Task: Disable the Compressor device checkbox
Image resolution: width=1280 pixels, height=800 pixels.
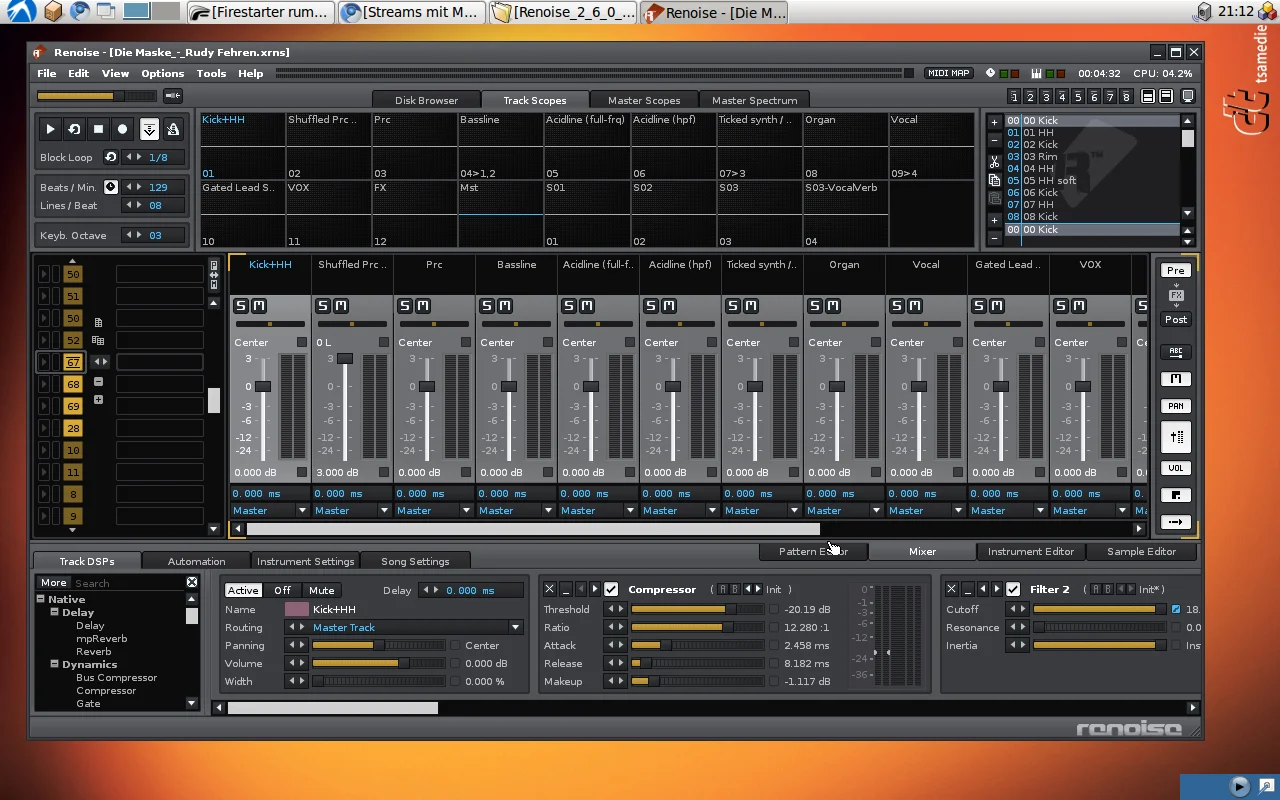Action: point(611,589)
